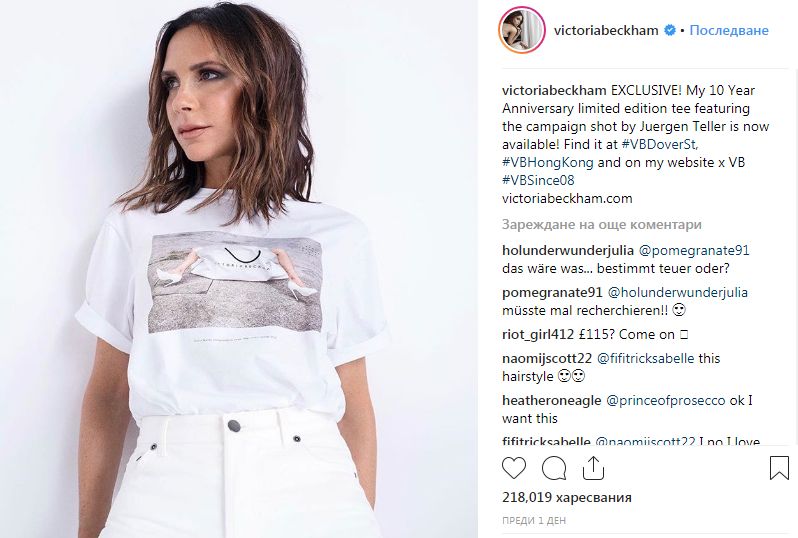Open victoriabeckham username in header

[606, 31]
